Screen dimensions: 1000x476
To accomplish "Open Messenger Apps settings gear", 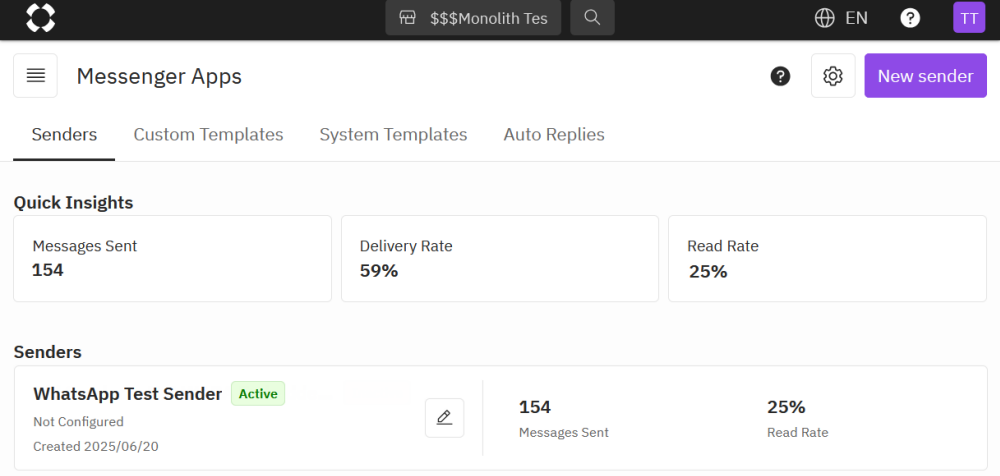I will point(833,76).
